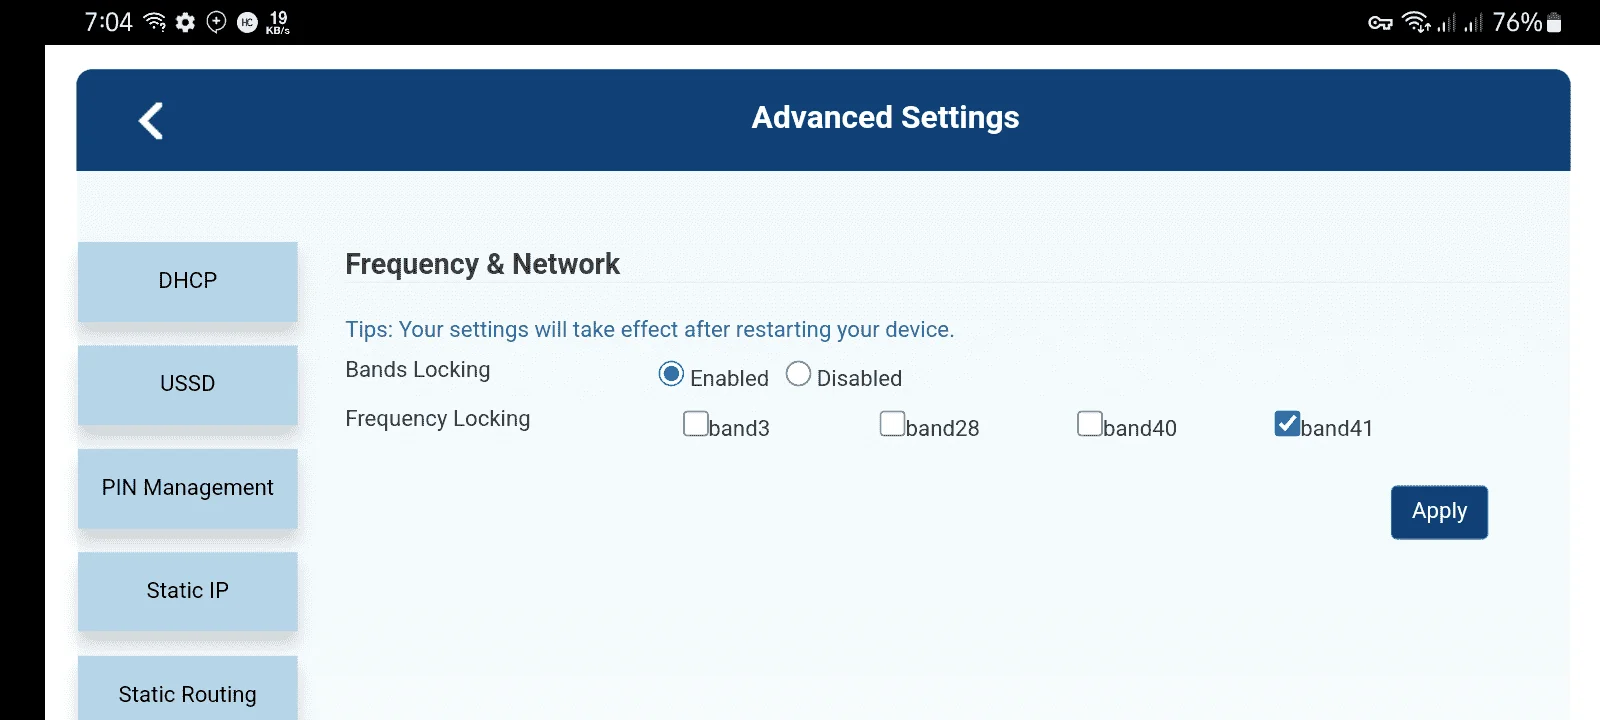Open the USSD section
The width and height of the screenshot is (1600, 720).
point(188,385)
